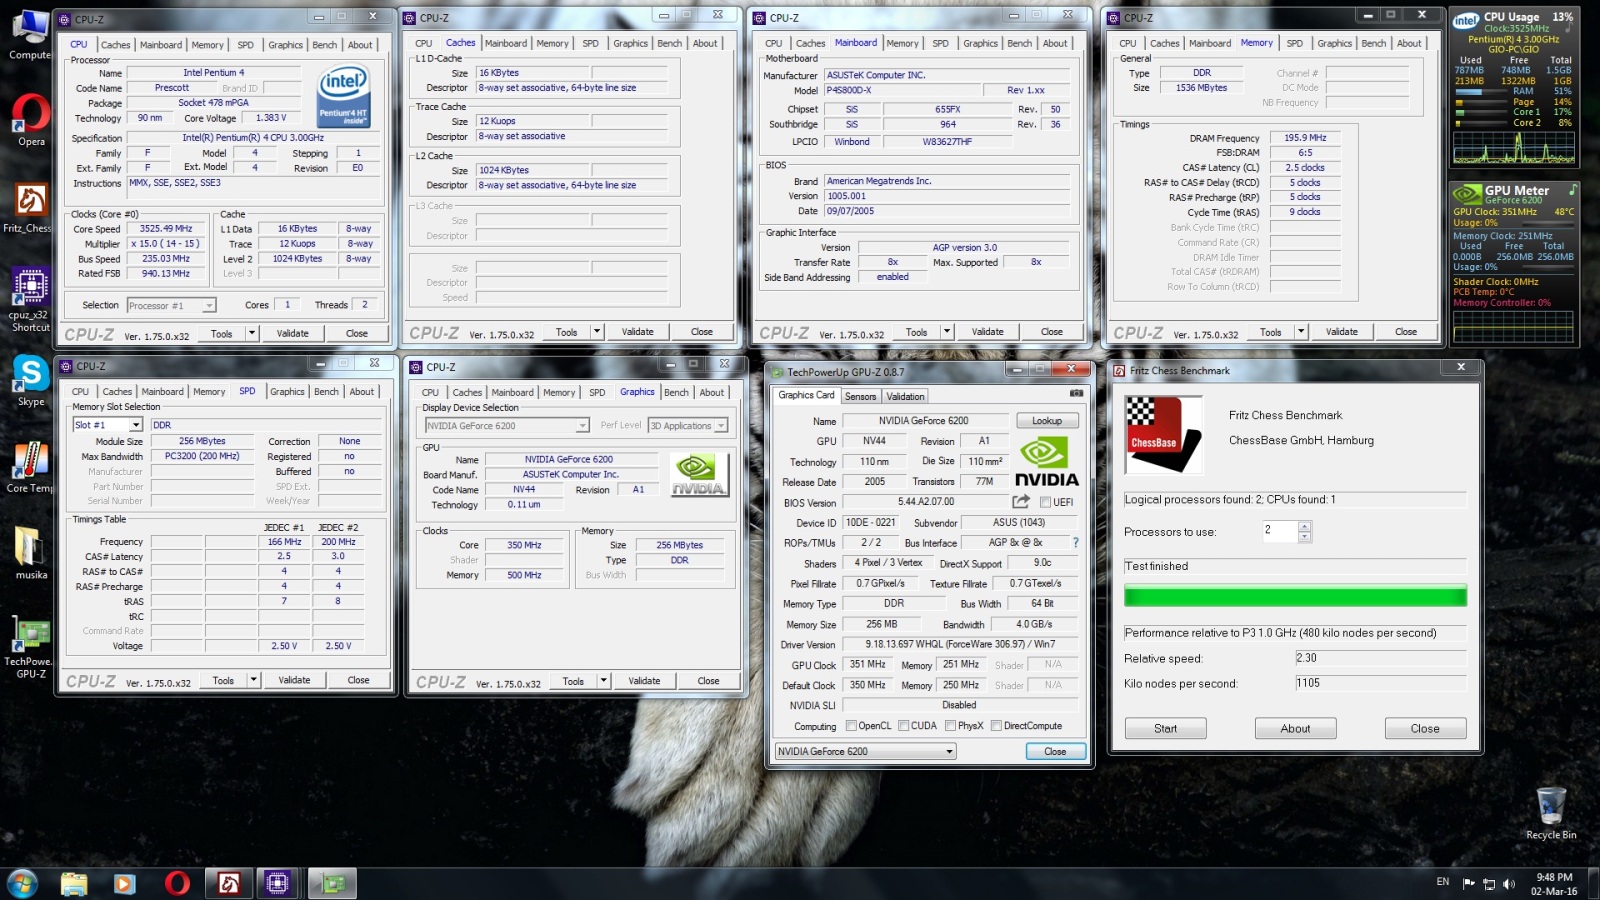Open the Fritz_Chess desktop shortcut
The height and width of the screenshot is (900, 1600).
pyautogui.click(x=30, y=208)
